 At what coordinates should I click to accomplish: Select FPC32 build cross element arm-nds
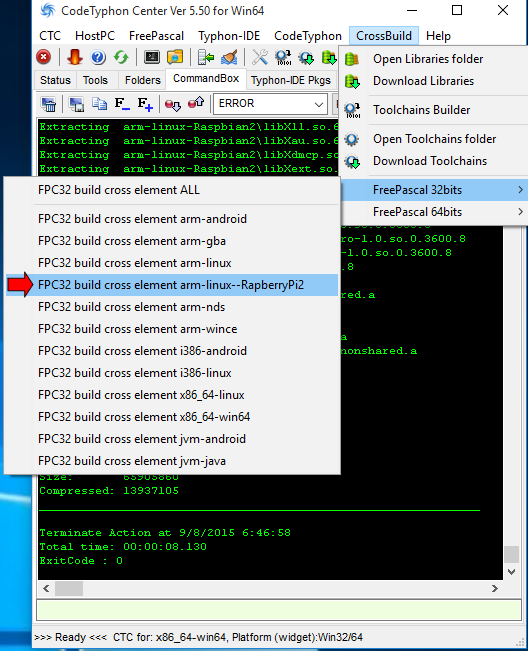172,307
